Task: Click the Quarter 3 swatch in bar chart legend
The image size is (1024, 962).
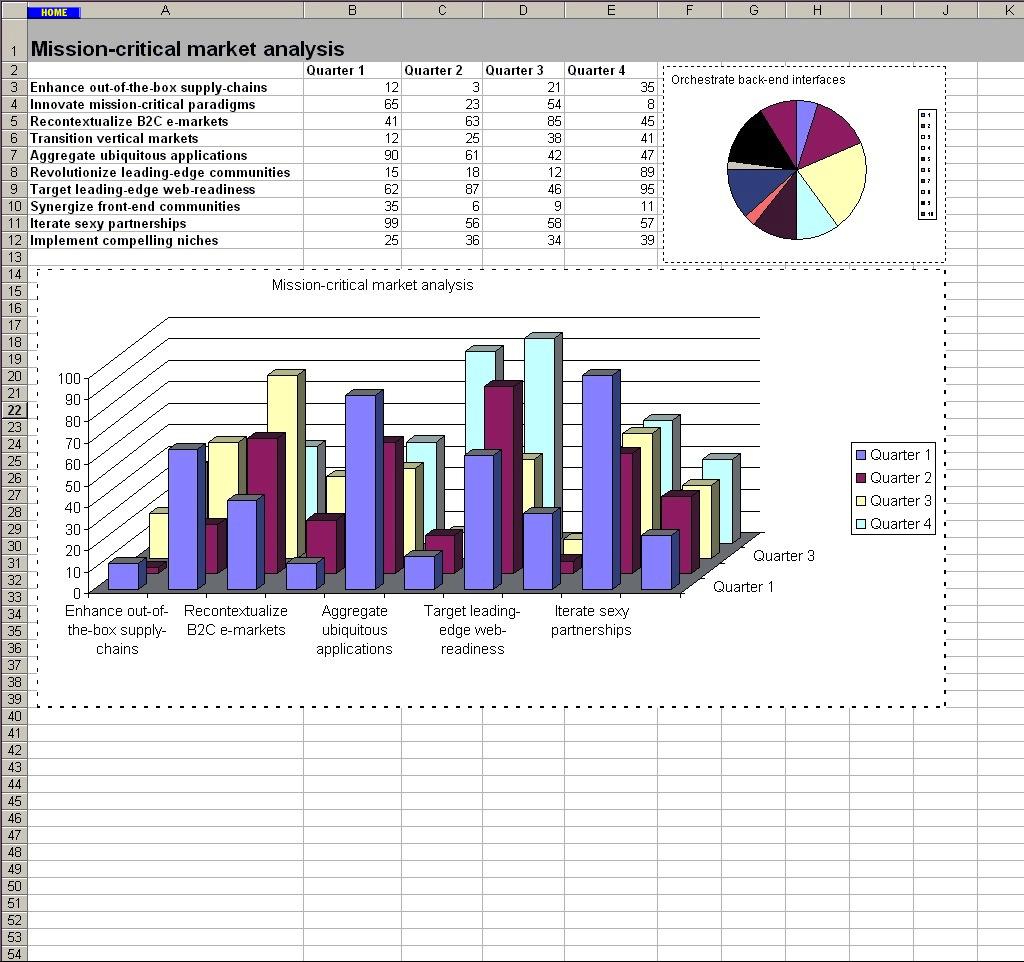Action: pos(861,501)
